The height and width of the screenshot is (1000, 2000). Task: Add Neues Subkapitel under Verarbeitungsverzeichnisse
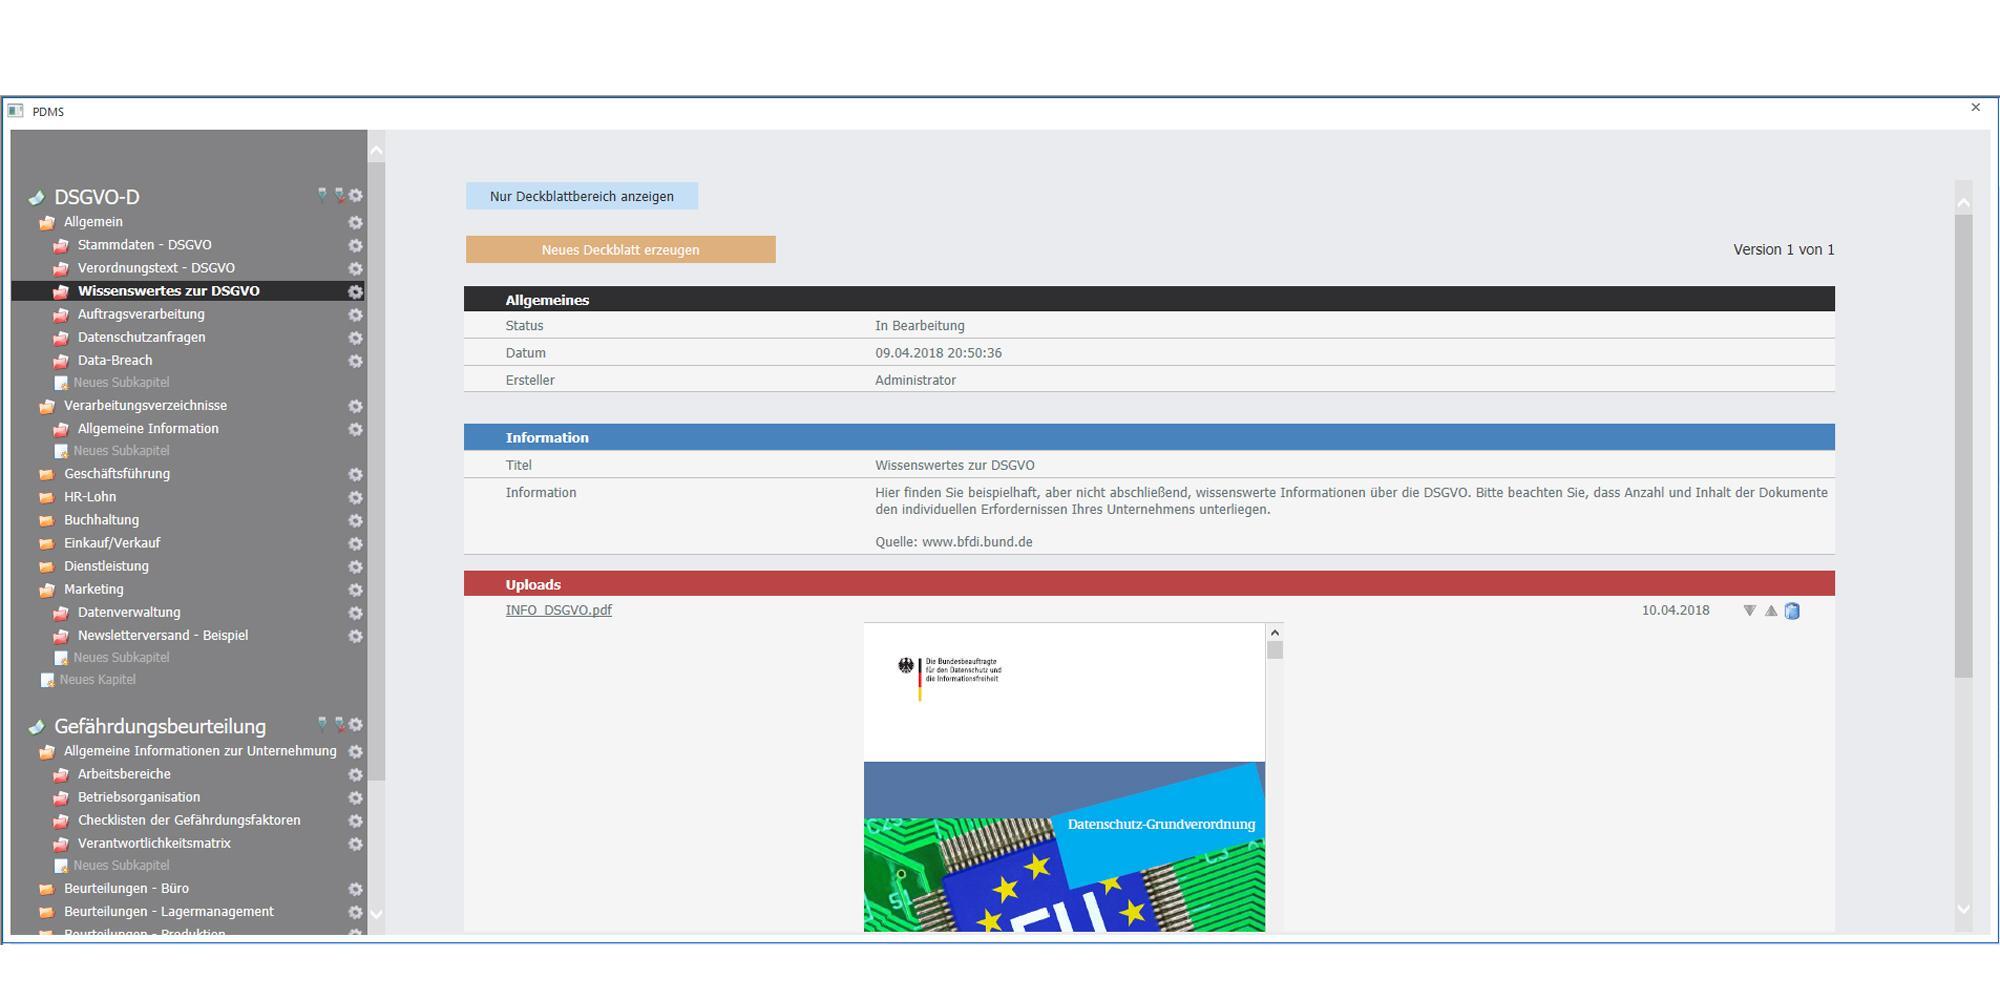click(x=121, y=450)
